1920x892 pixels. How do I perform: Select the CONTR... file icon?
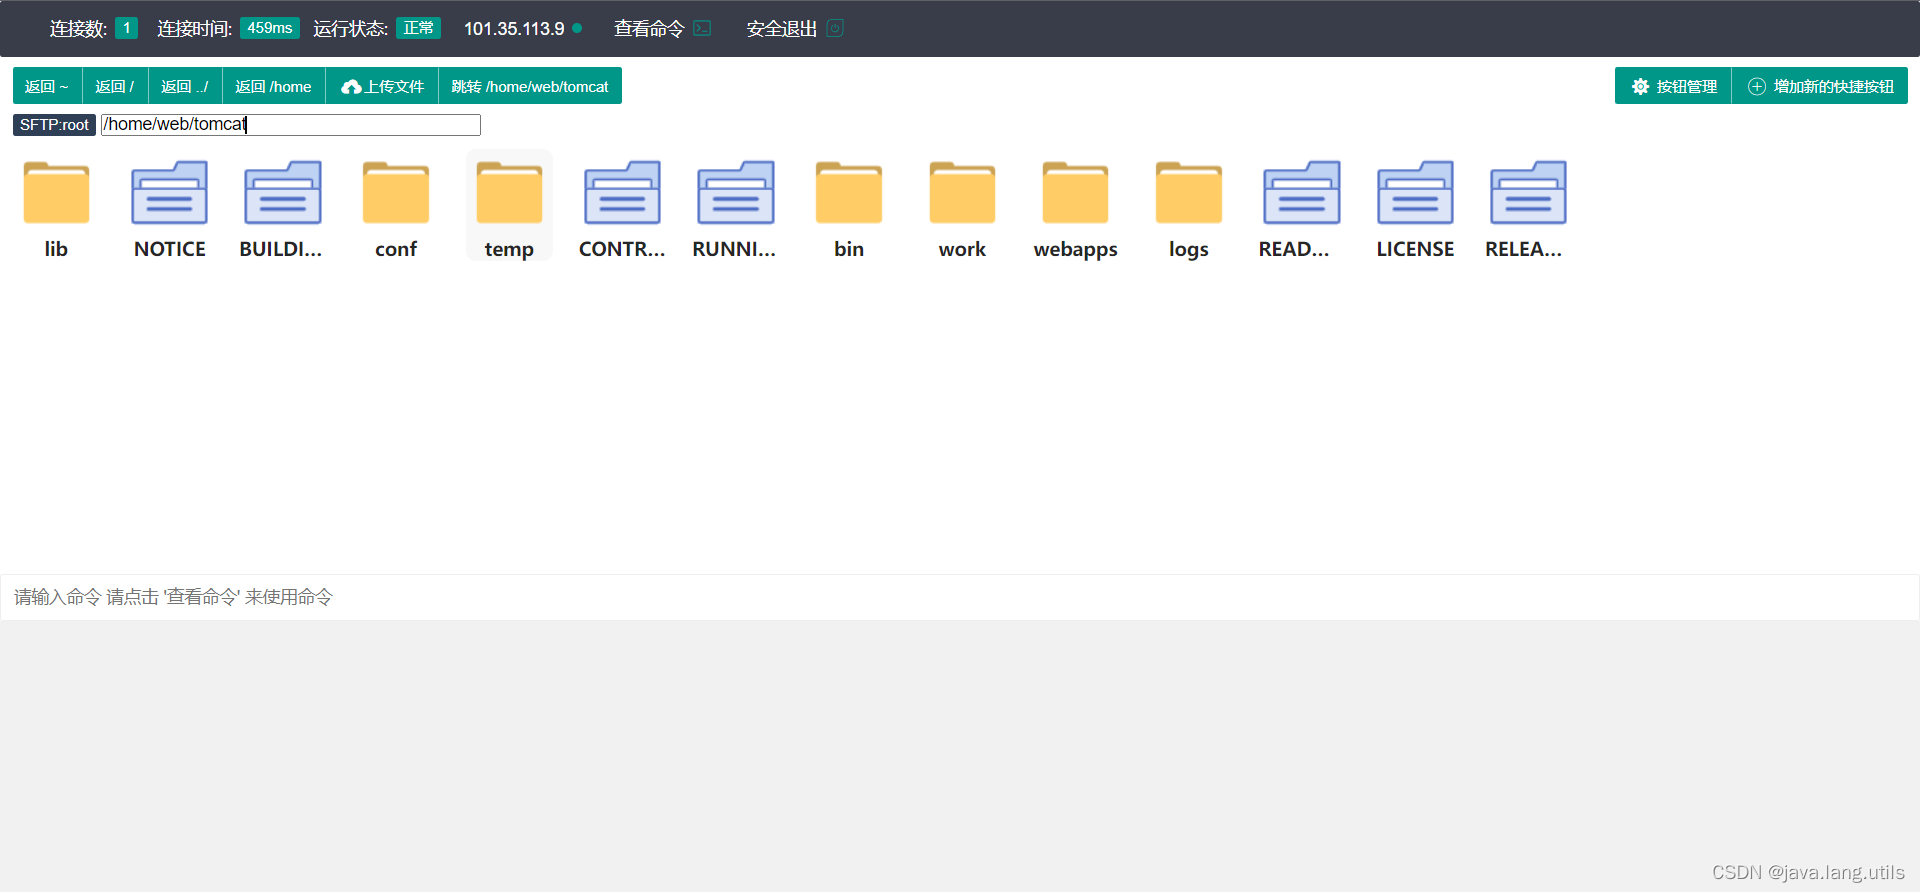pos(622,192)
